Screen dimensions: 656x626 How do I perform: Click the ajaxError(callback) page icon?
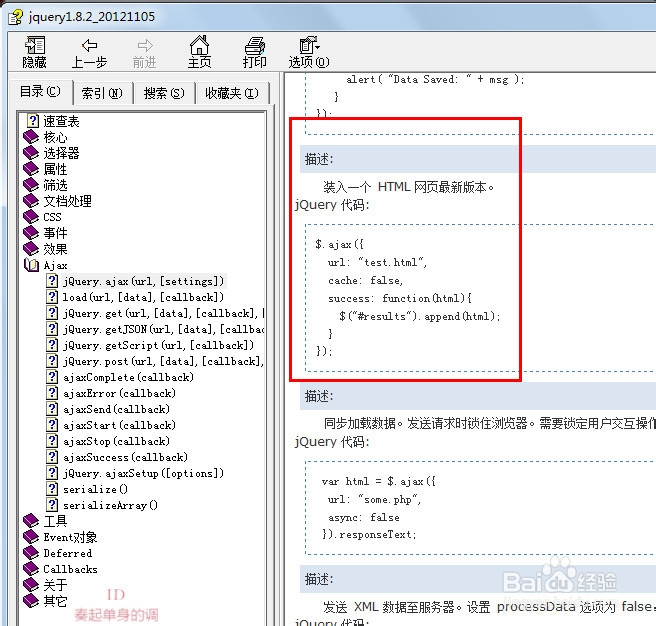click(51, 393)
